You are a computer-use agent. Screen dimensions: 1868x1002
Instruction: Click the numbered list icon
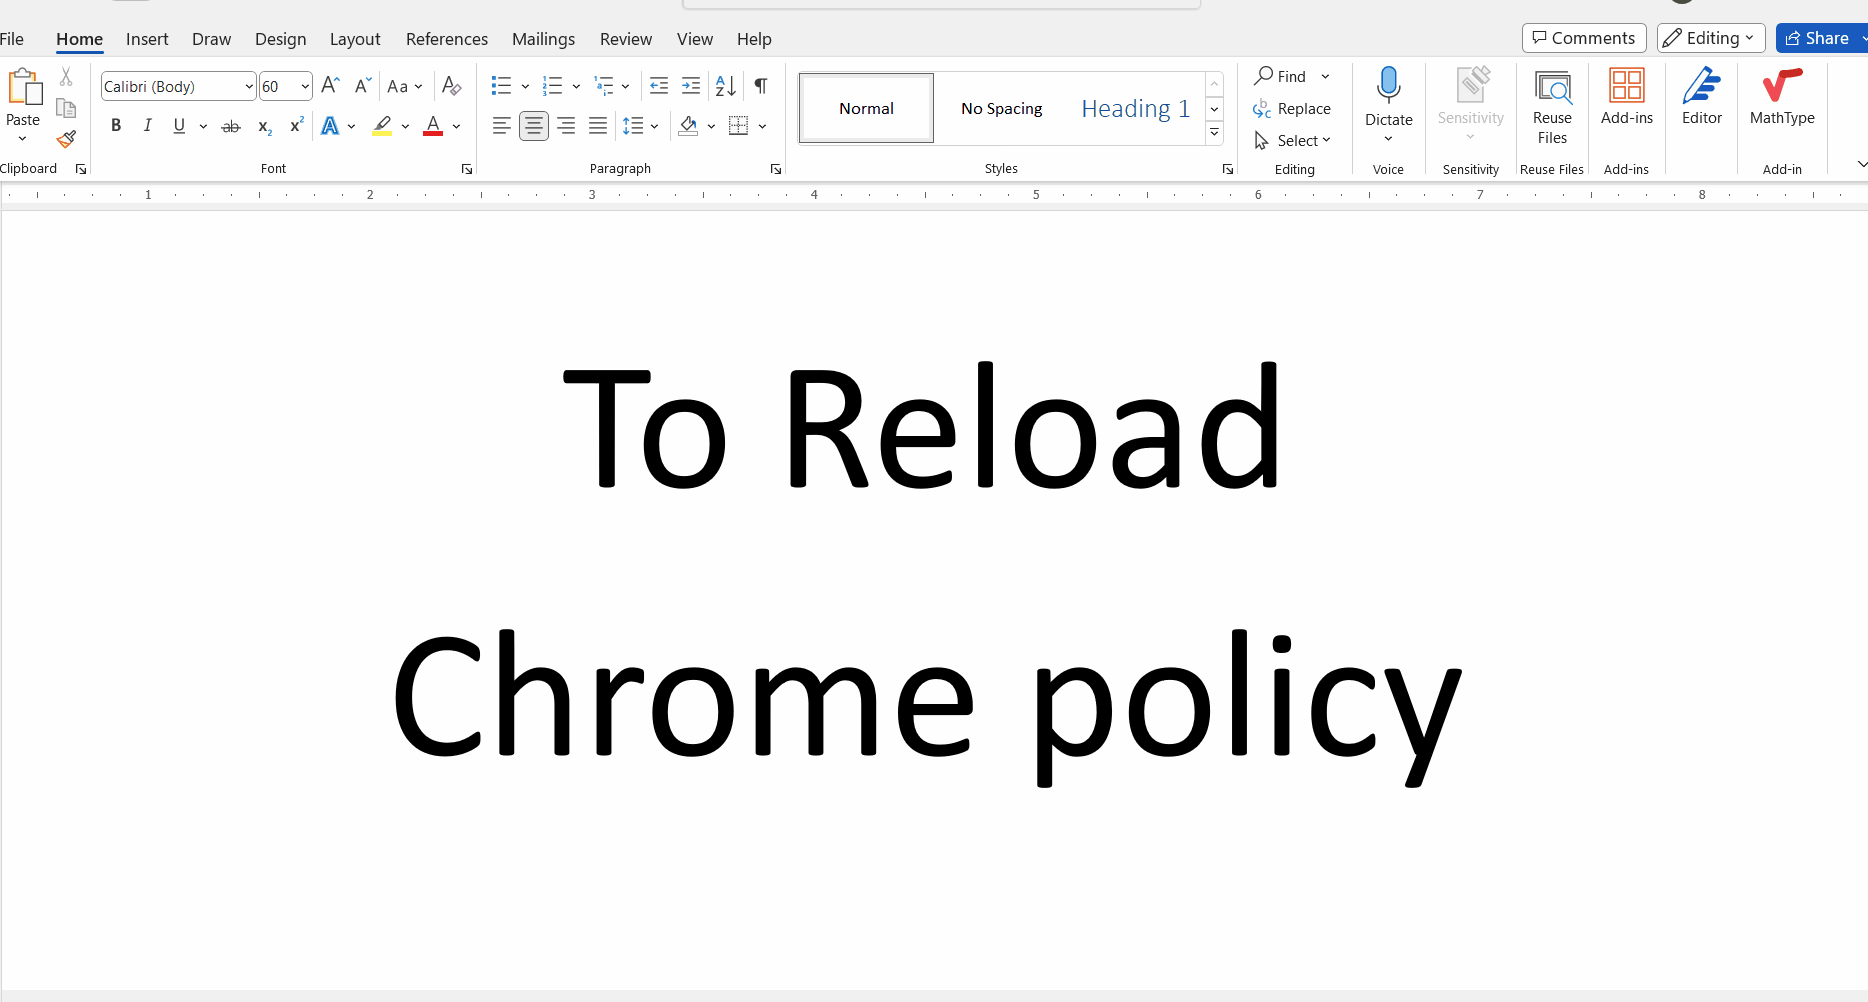(x=552, y=86)
